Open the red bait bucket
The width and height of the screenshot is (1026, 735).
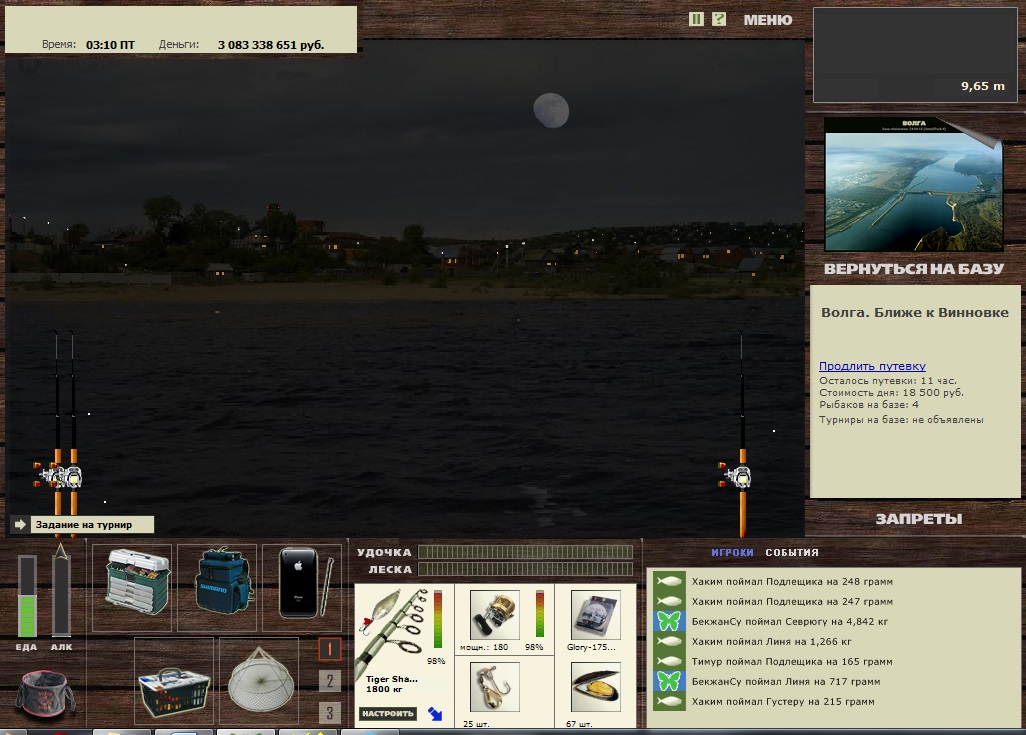44,694
